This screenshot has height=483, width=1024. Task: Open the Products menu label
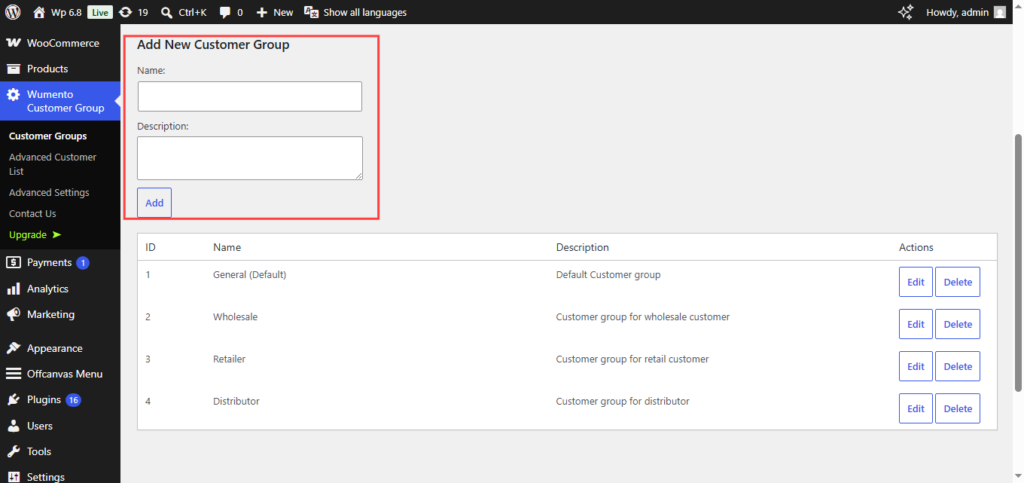point(48,69)
